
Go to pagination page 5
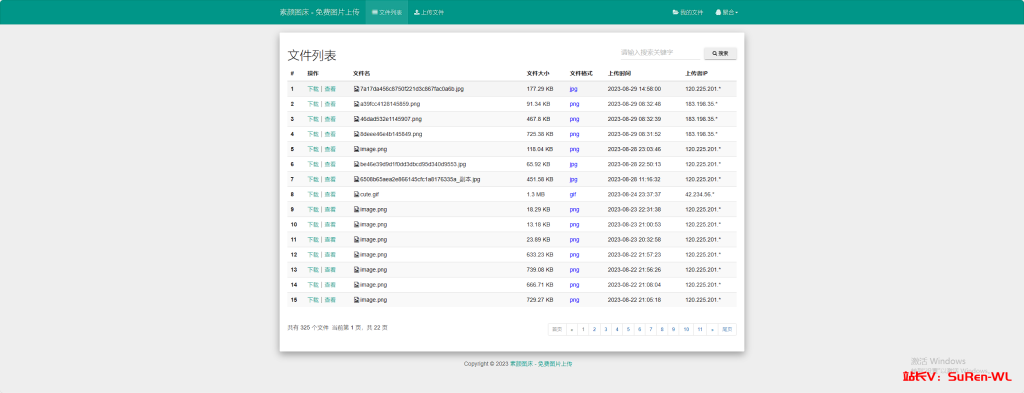click(628, 330)
